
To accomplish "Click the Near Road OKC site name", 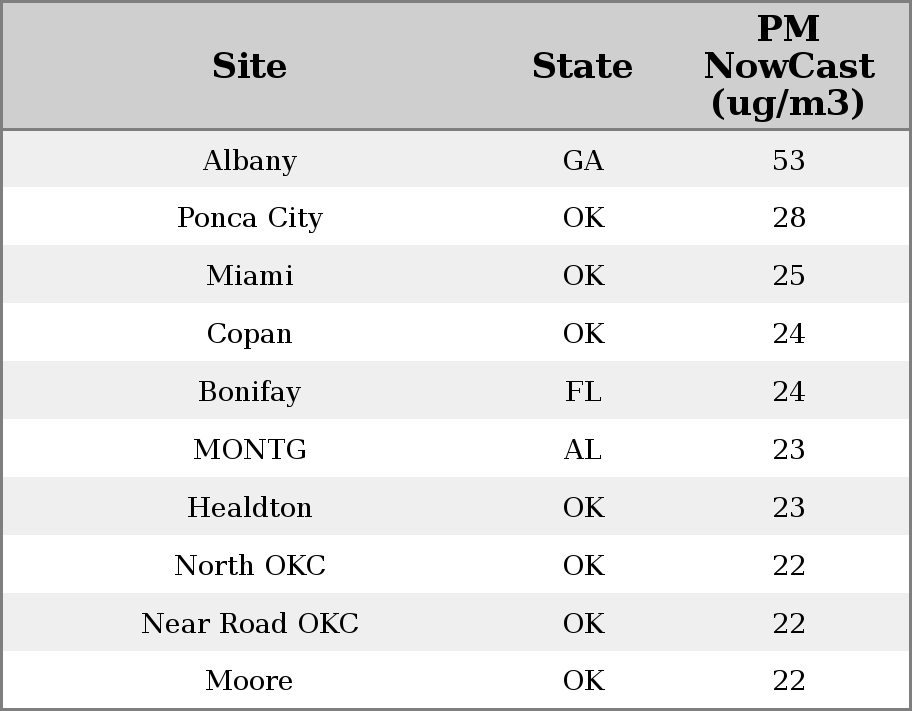I will click(249, 624).
